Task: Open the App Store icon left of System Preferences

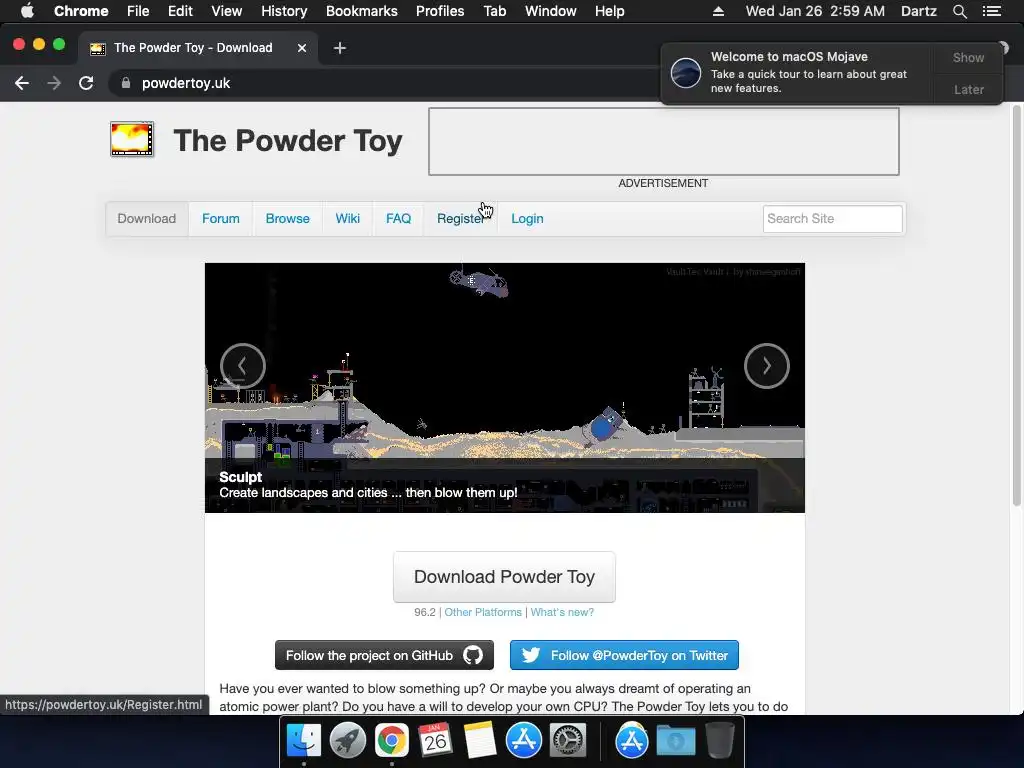Action: [x=523, y=741]
